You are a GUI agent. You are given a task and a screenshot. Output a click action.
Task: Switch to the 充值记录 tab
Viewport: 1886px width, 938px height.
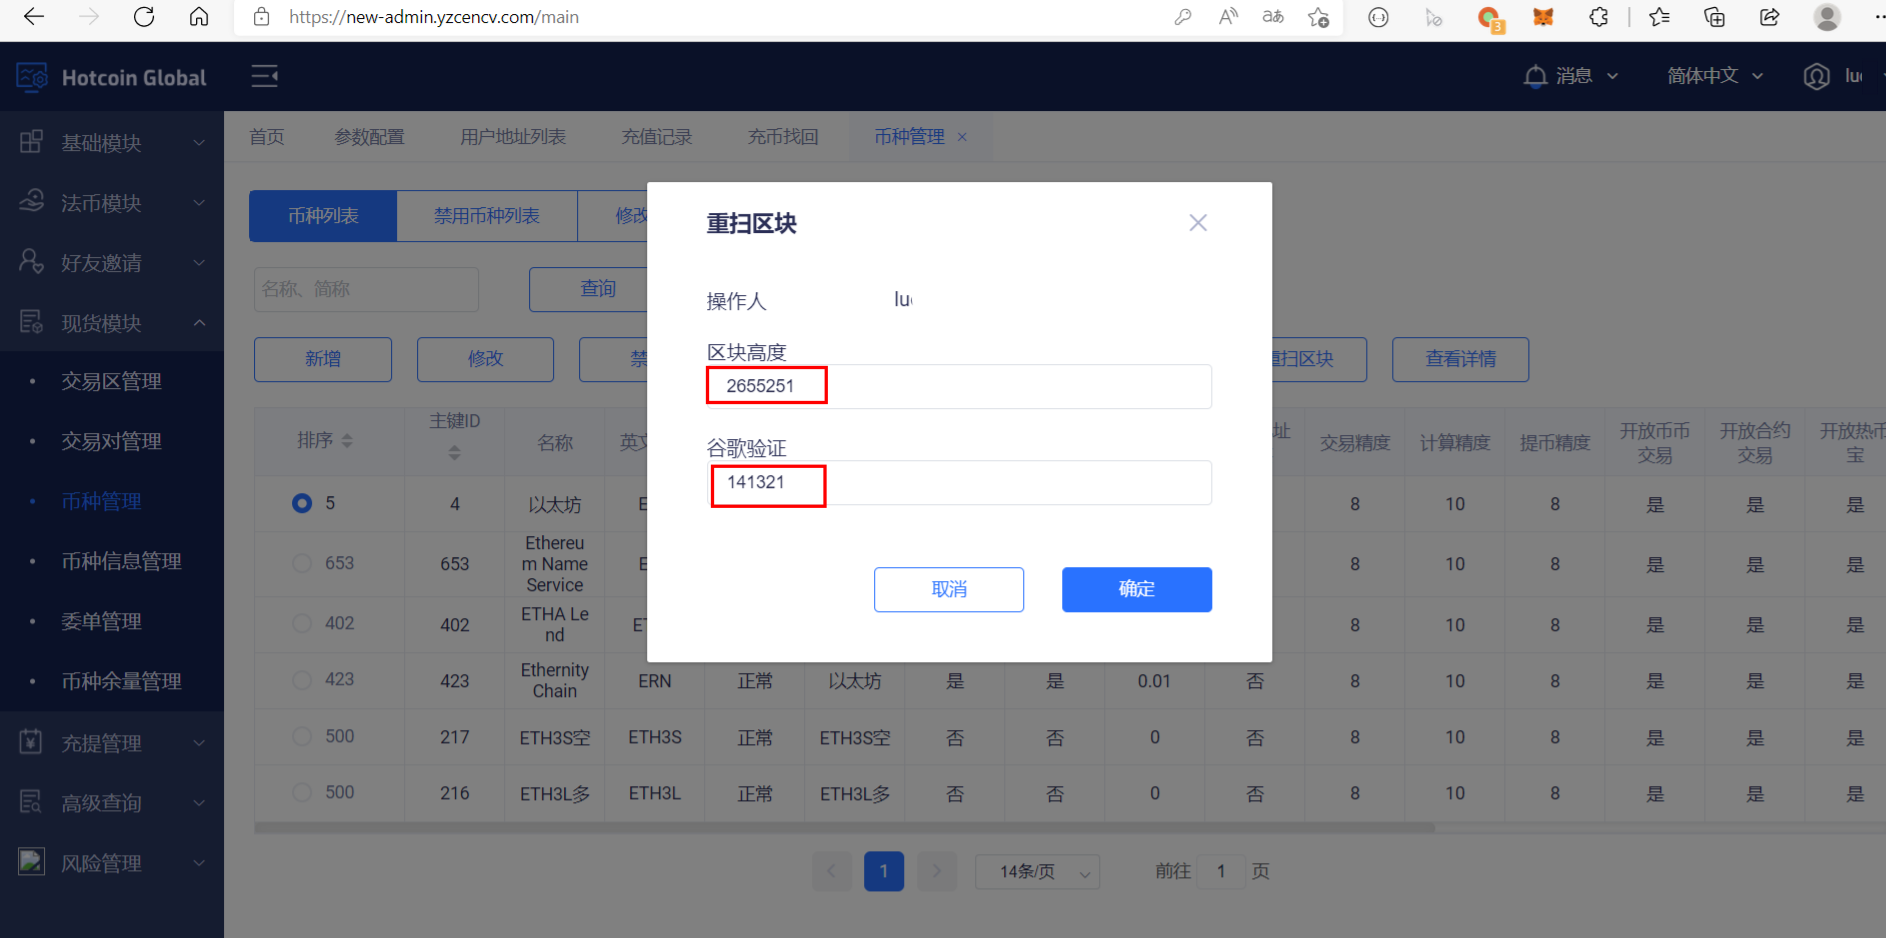click(x=656, y=136)
